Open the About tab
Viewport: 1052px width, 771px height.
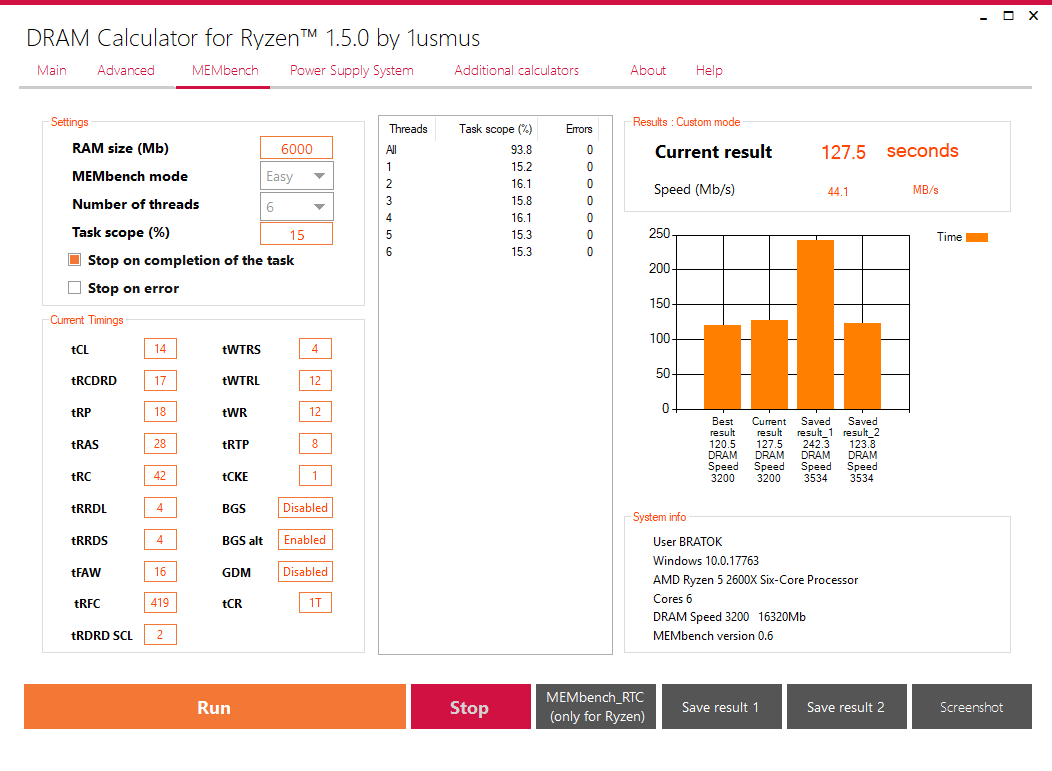click(647, 70)
